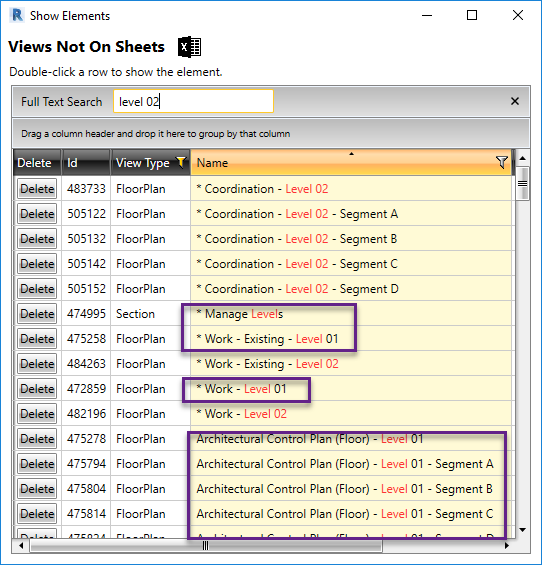
Task: Select '* Coordination - Level 02 - Segment D'
Action: [x=351, y=289]
